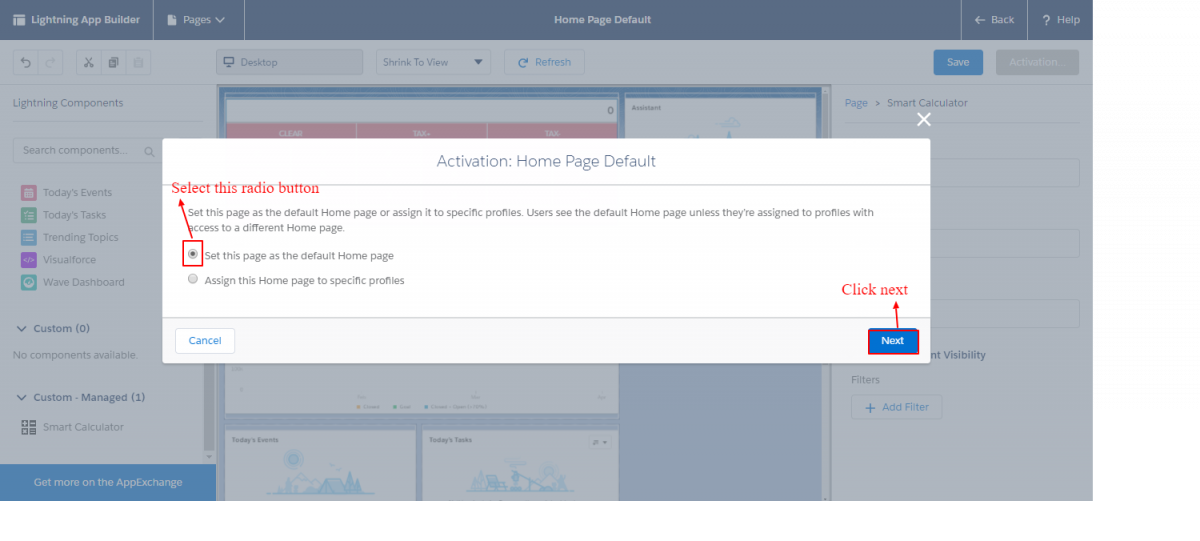Select the Today's Tasks component icon

(29, 215)
